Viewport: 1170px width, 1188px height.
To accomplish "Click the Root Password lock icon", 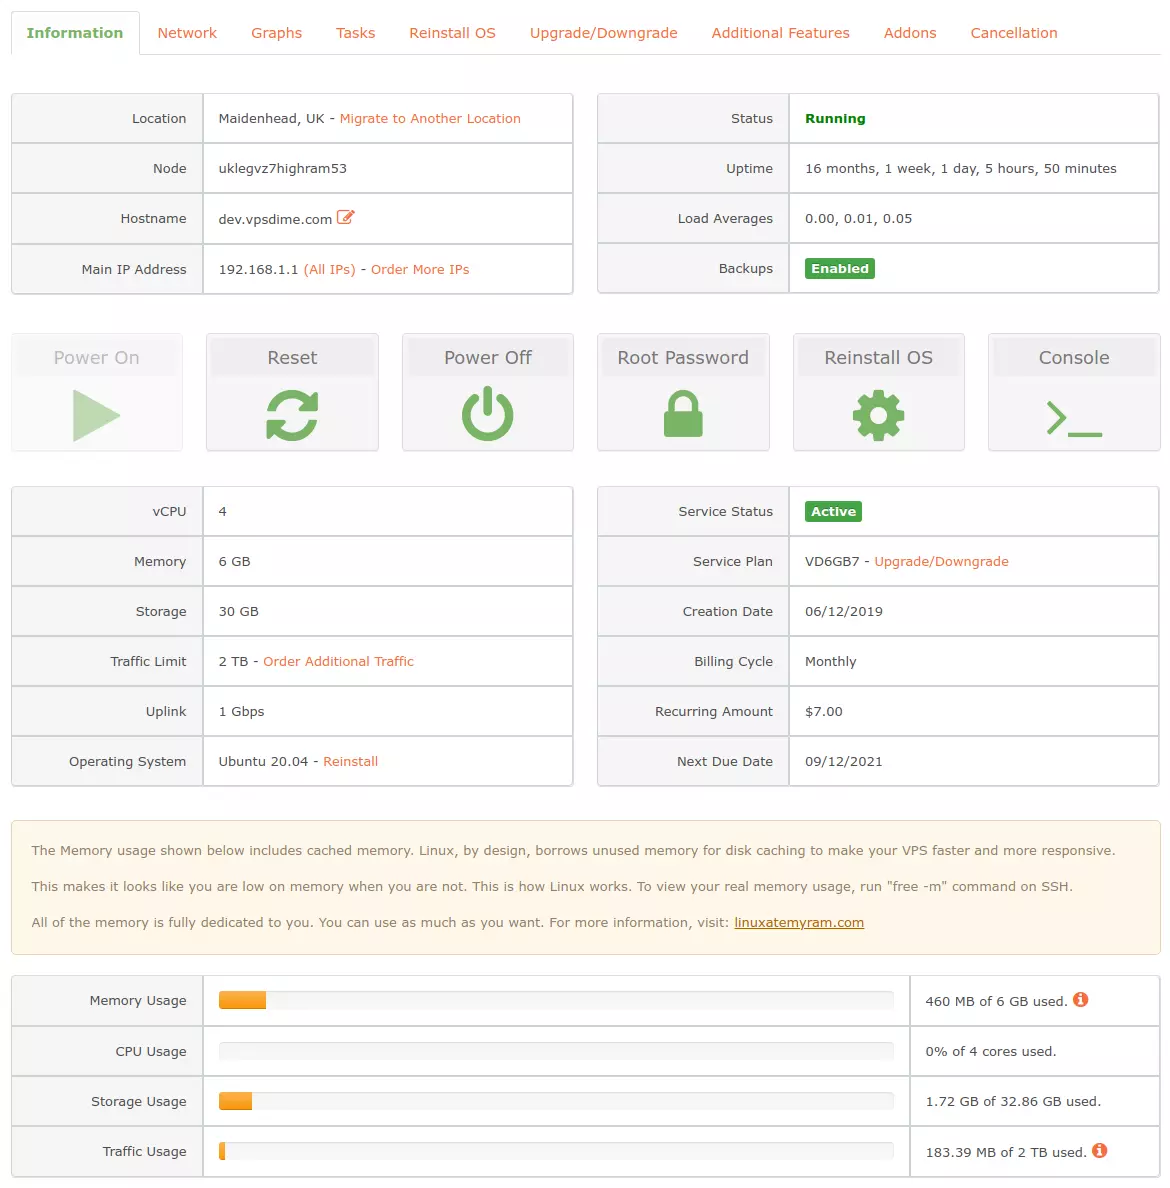I will click(683, 415).
